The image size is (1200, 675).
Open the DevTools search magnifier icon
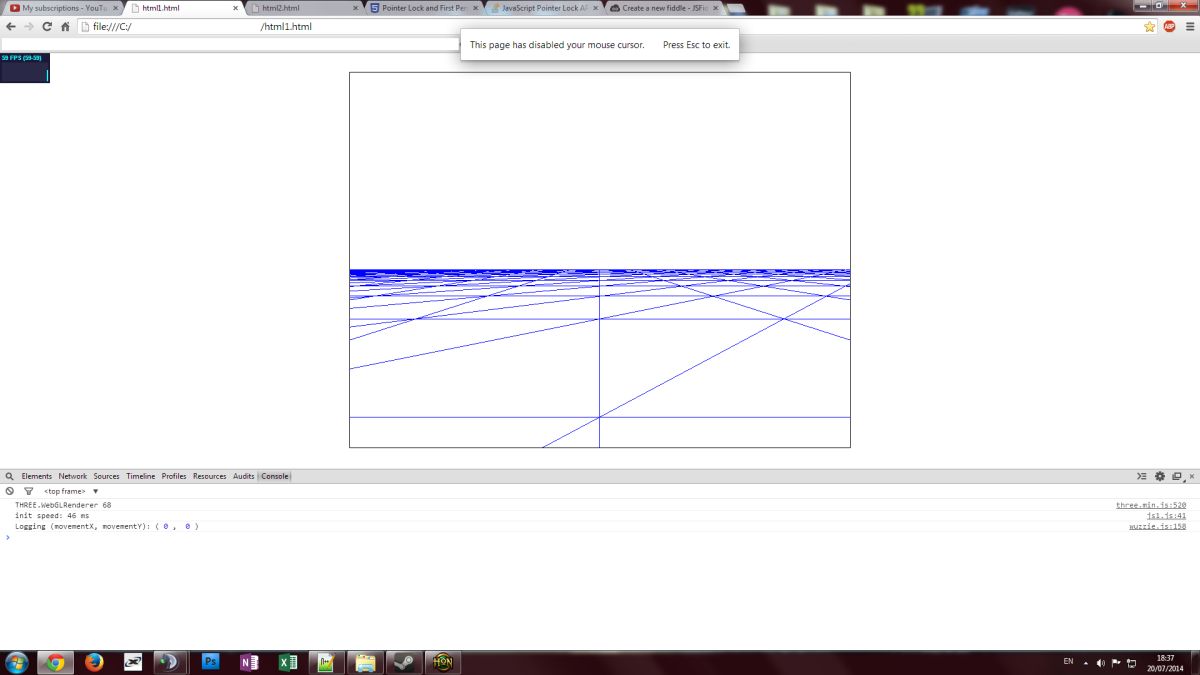9,476
